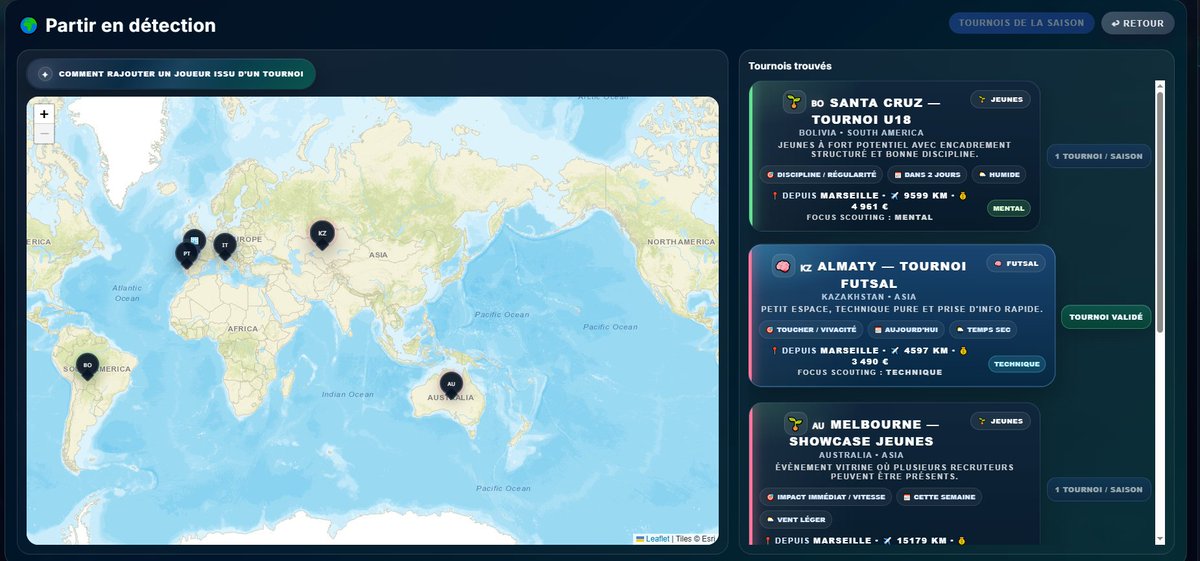Click pin icon before Depuis Marseille on Almaty card
Image resolution: width=1200 pixels, height=561 pixels.
777,351
